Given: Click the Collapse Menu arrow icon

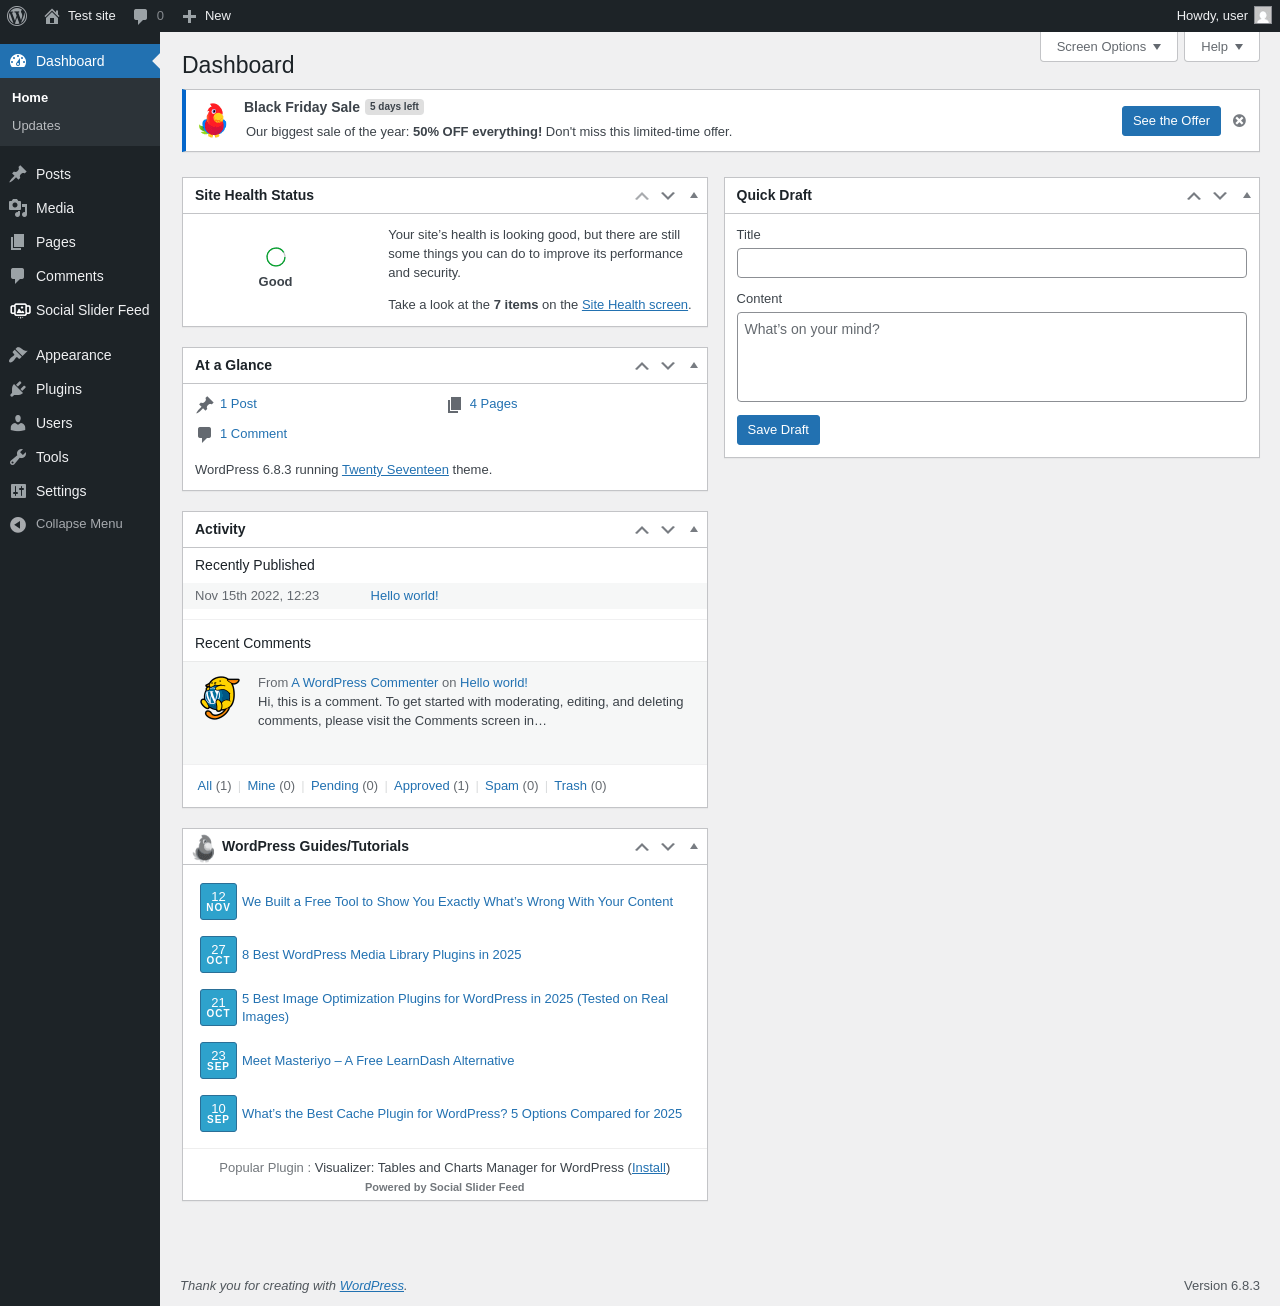Looking at the screenshot, I should click(x=18, y=524).
